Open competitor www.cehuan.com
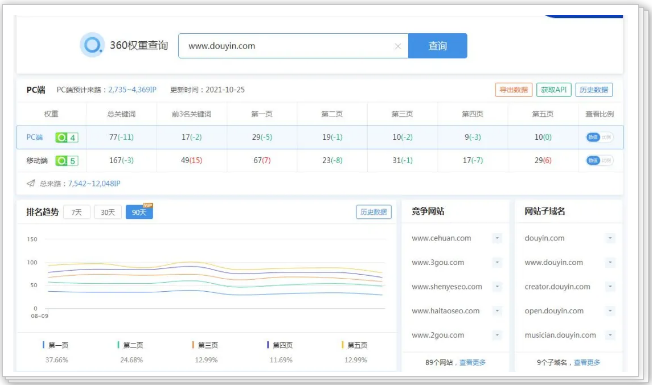The width and height of the screenshot is (652, 385). 441,238
